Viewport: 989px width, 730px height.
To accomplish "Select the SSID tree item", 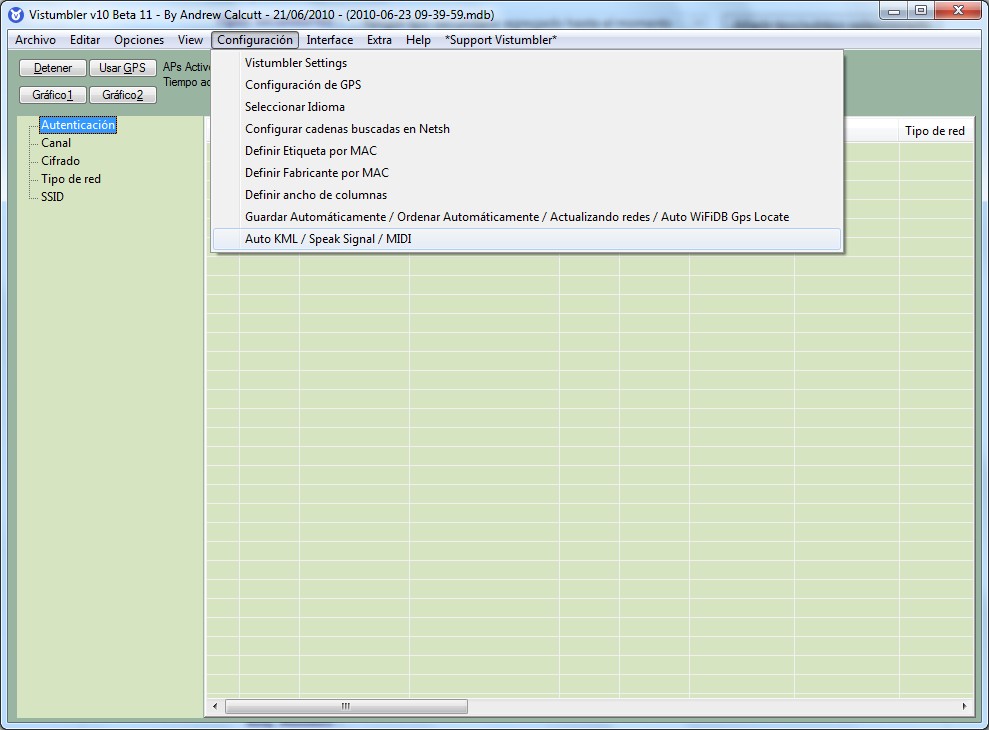I will tap(52, 197).
